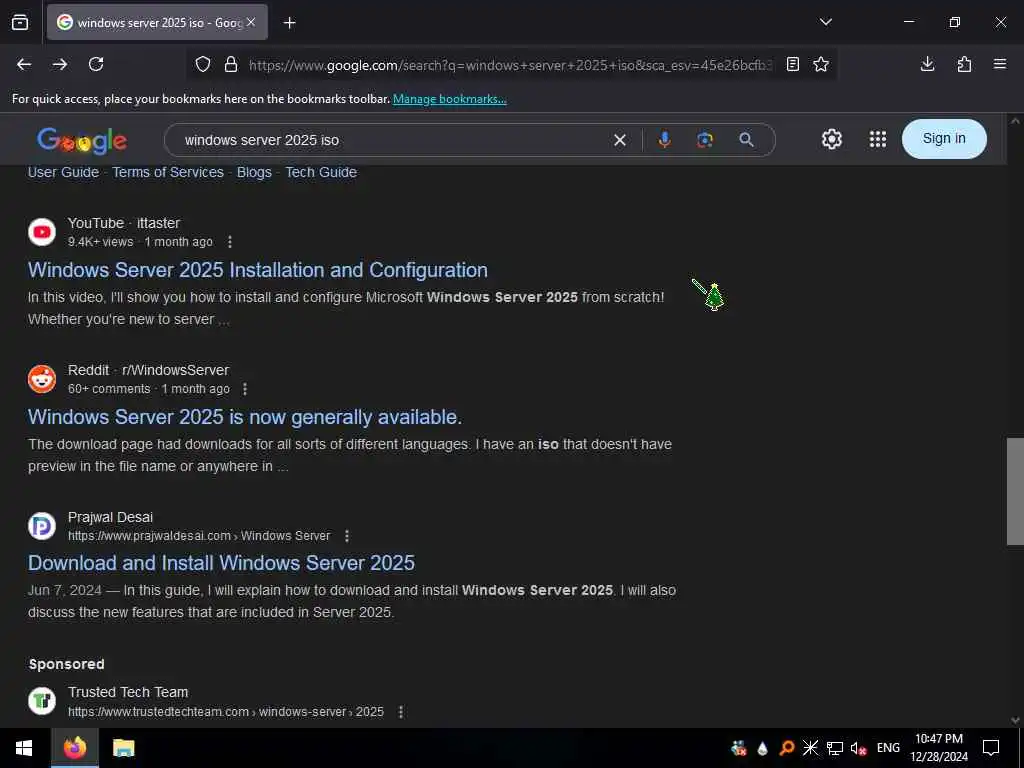
Task: Click the Reddit result favicon
Action: pyautogui.click(x=42, y=379)
